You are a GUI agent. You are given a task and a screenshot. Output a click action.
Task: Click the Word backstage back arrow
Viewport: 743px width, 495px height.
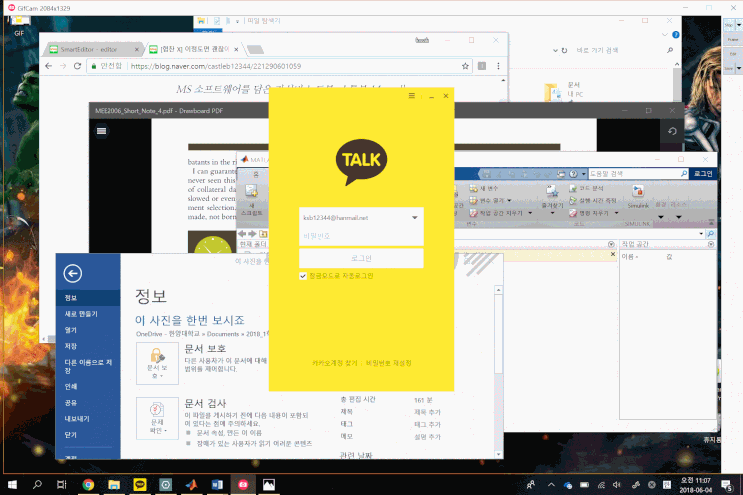[72, 273]
